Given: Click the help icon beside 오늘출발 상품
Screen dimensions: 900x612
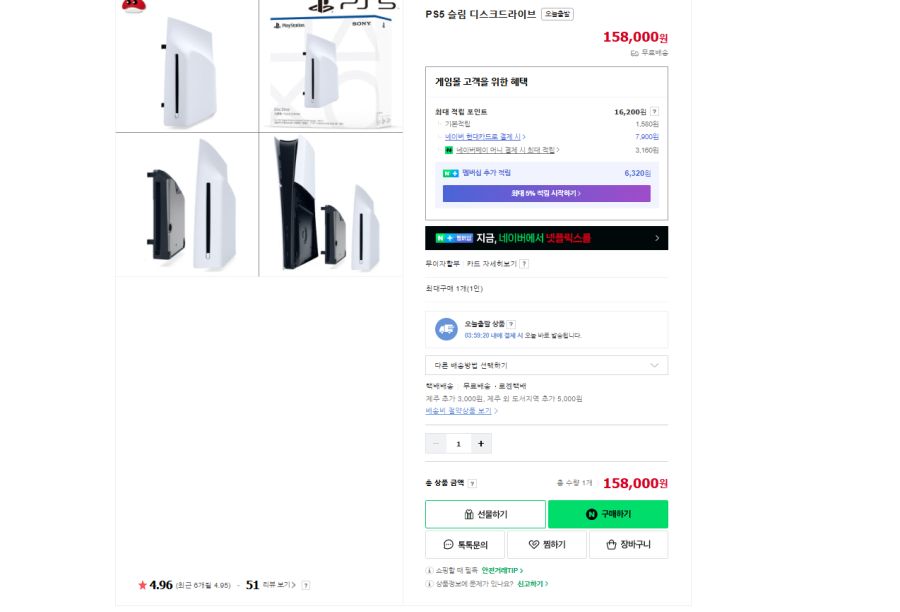Looking at the screenshot, I should [x=512, y=324].
